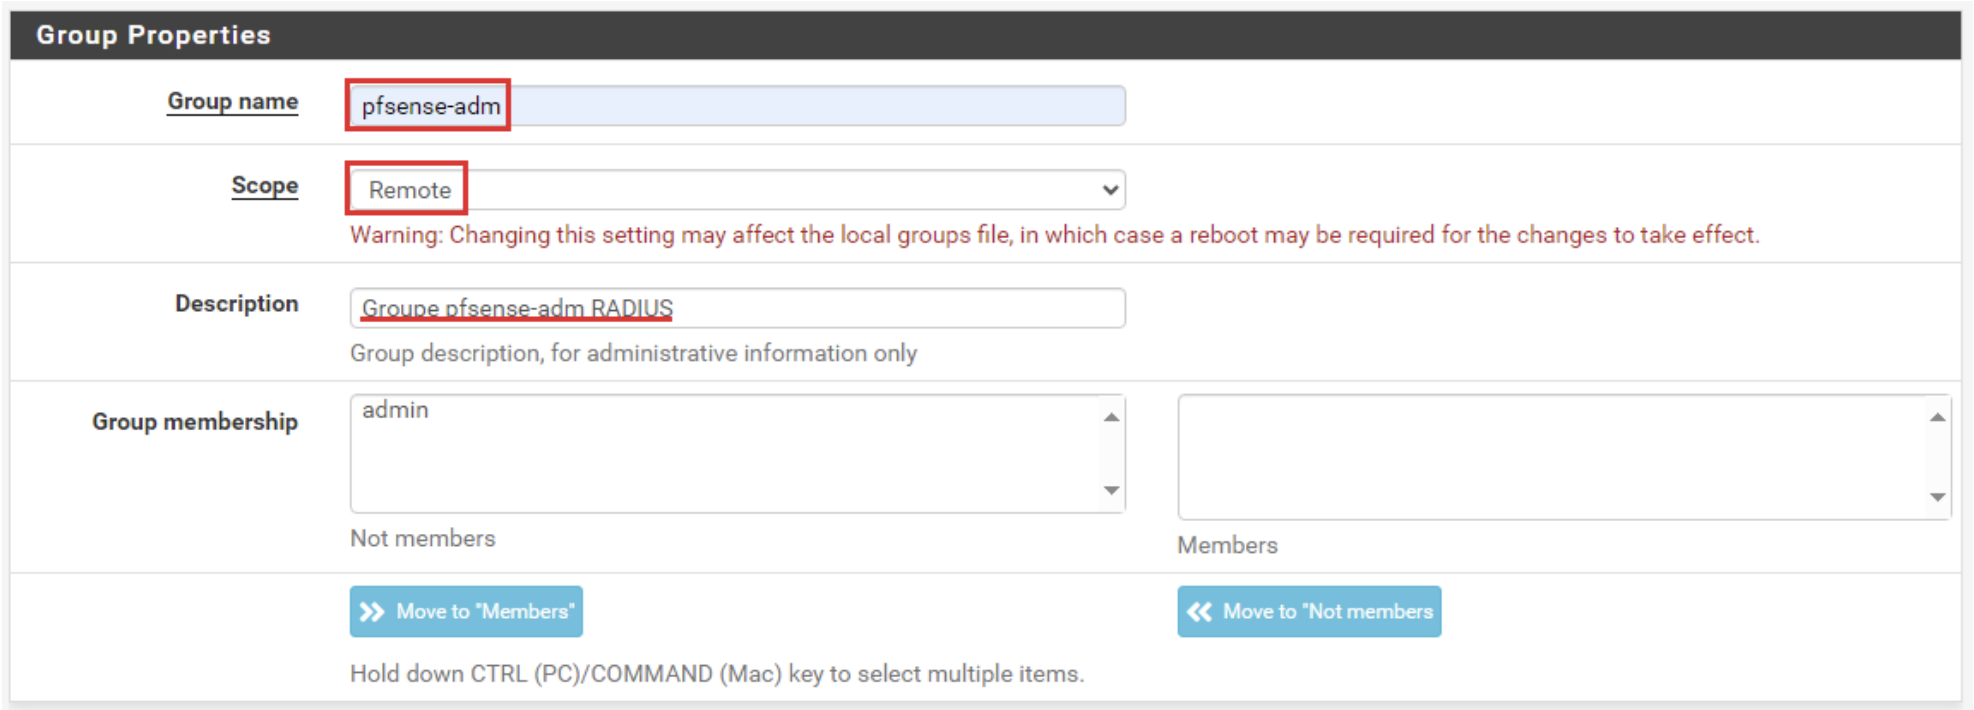This screenshot has width=1974, height=710.
Task: Click scroll down arrow in Not members list
Action: click(1111, 490)
